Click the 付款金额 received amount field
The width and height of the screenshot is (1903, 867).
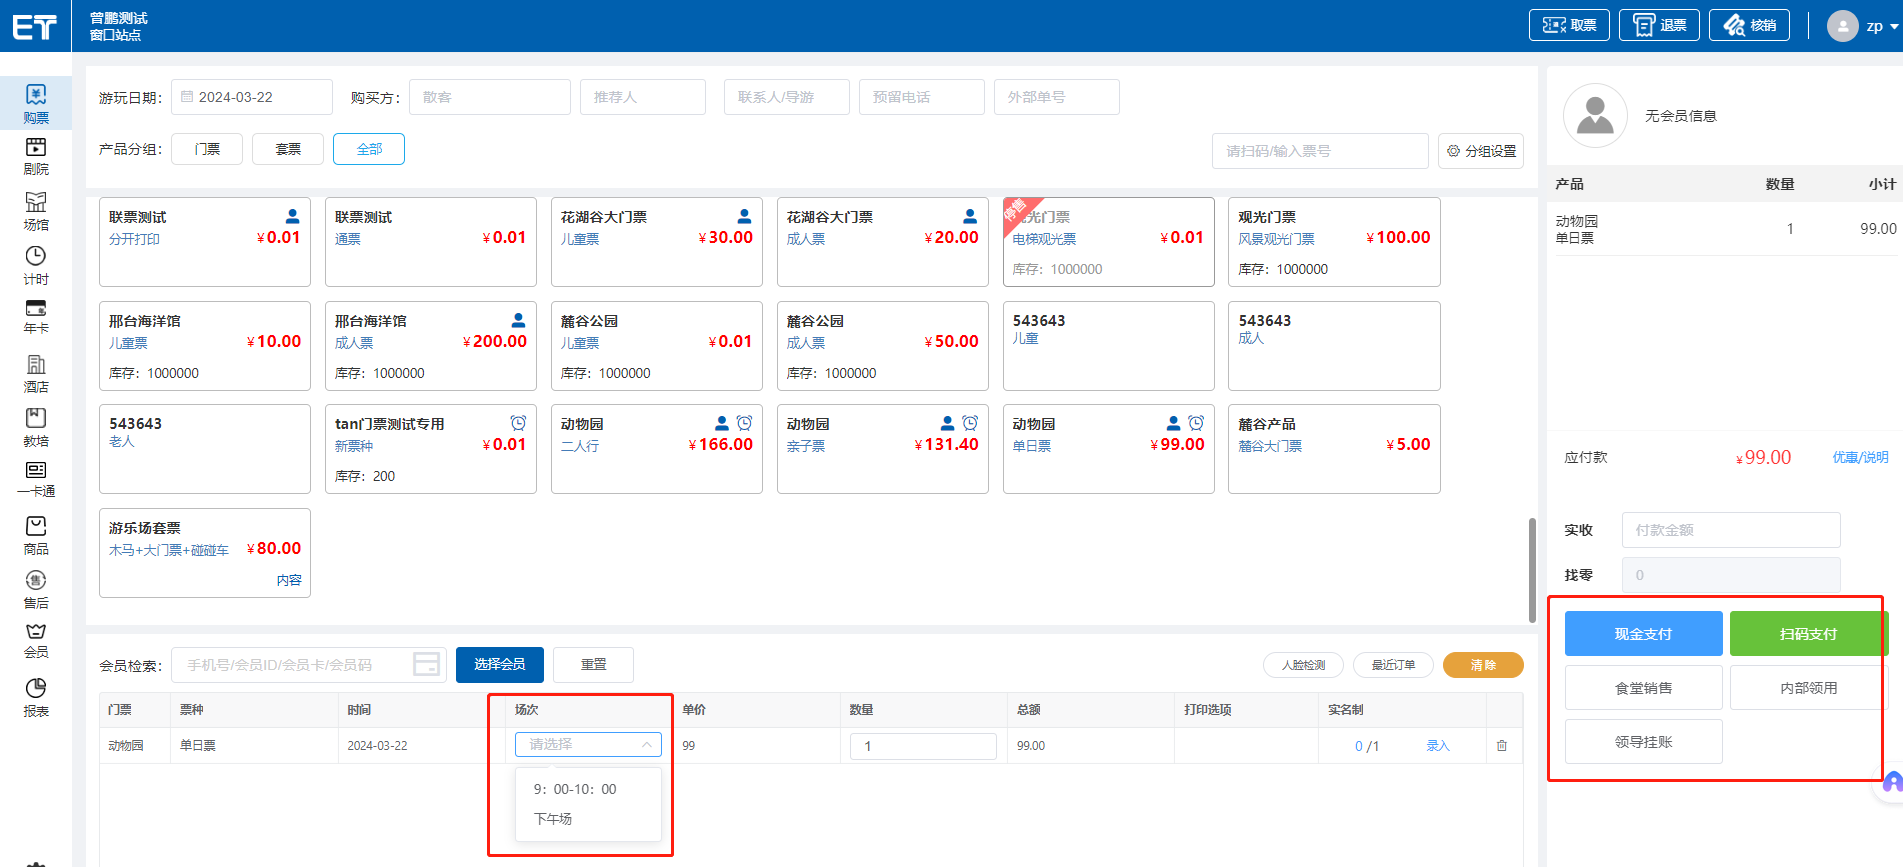[x=1730, y=530]
